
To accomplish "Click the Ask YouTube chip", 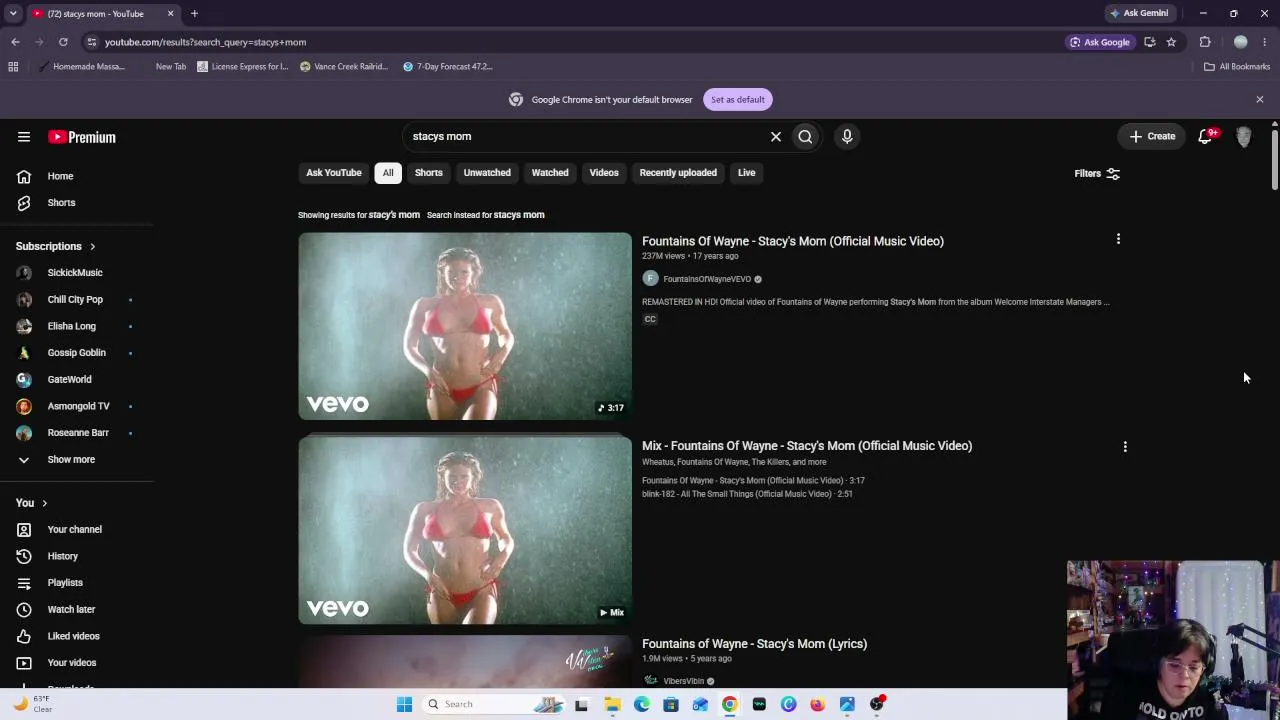I will pos(334,173).
